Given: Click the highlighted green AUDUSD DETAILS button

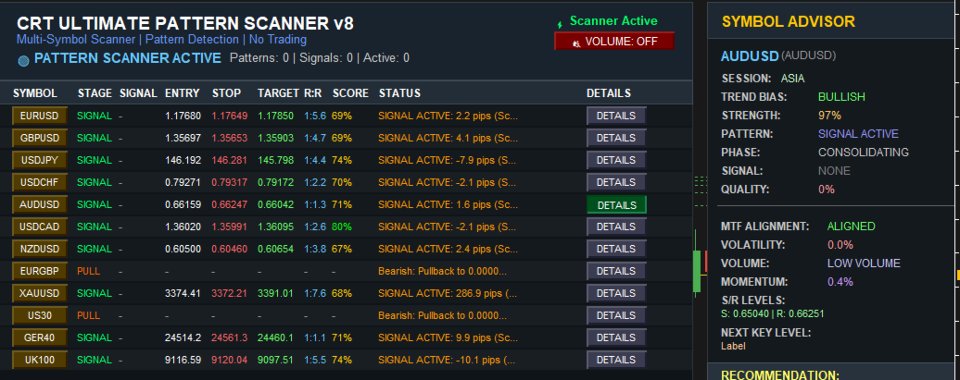Looking at the screenshot, I should [x=616, y=205].
